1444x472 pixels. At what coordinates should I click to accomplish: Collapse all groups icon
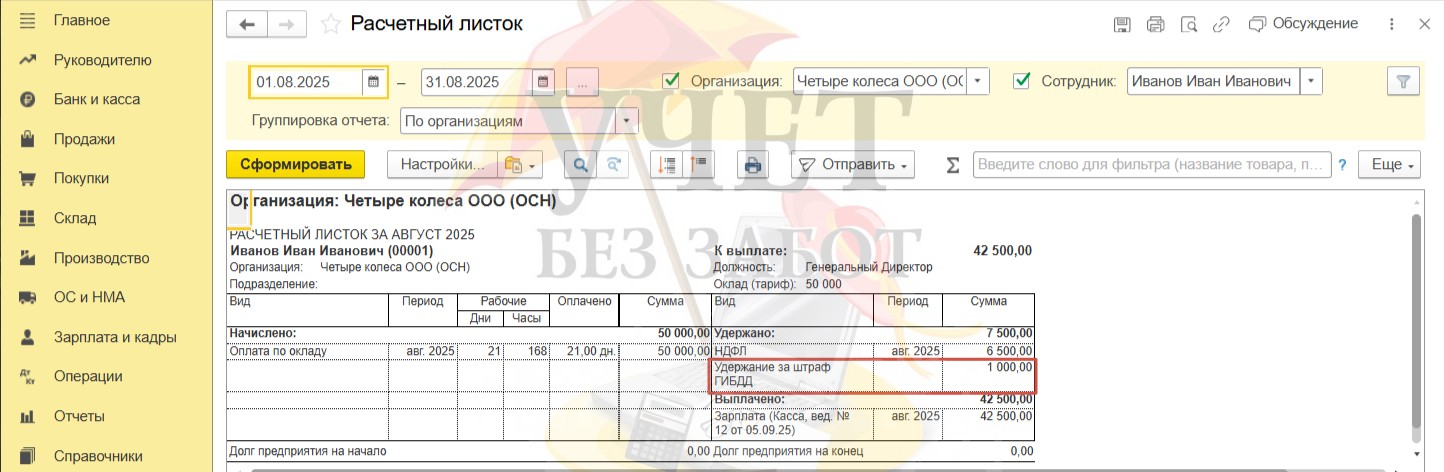(x=699, y=165)
